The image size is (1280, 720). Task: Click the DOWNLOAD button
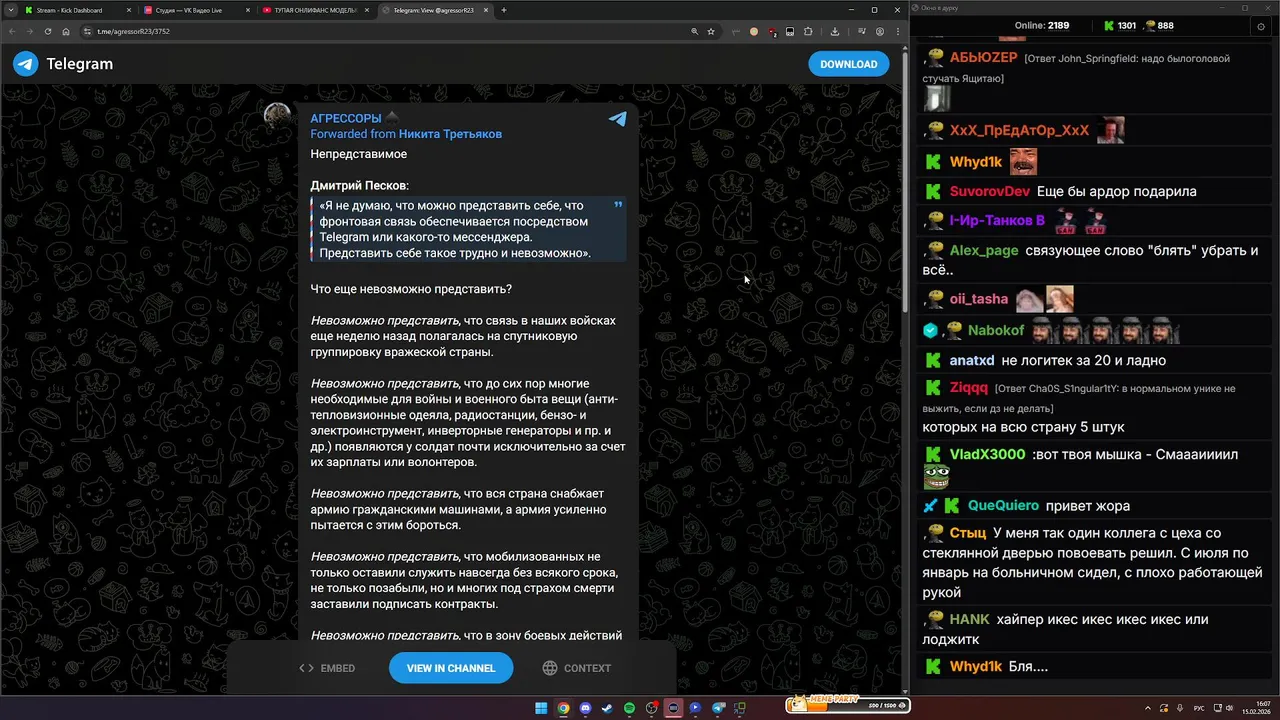click(x=849, y=64)
